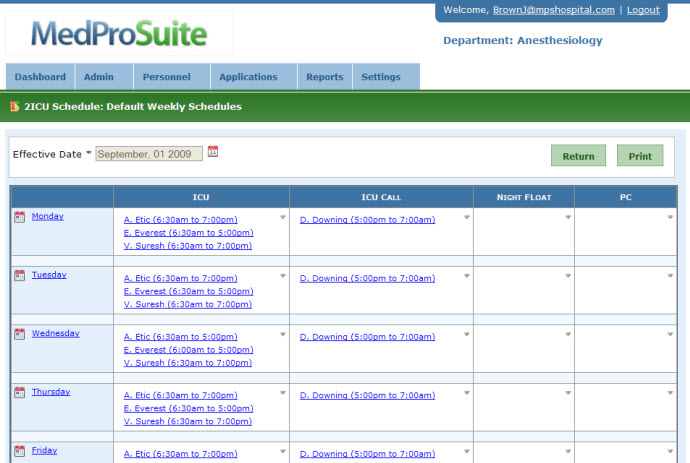690x463 pixels.
Task: Expand Thursday ICU cell dropdown arrow
Action: click(x=283, y=393)
